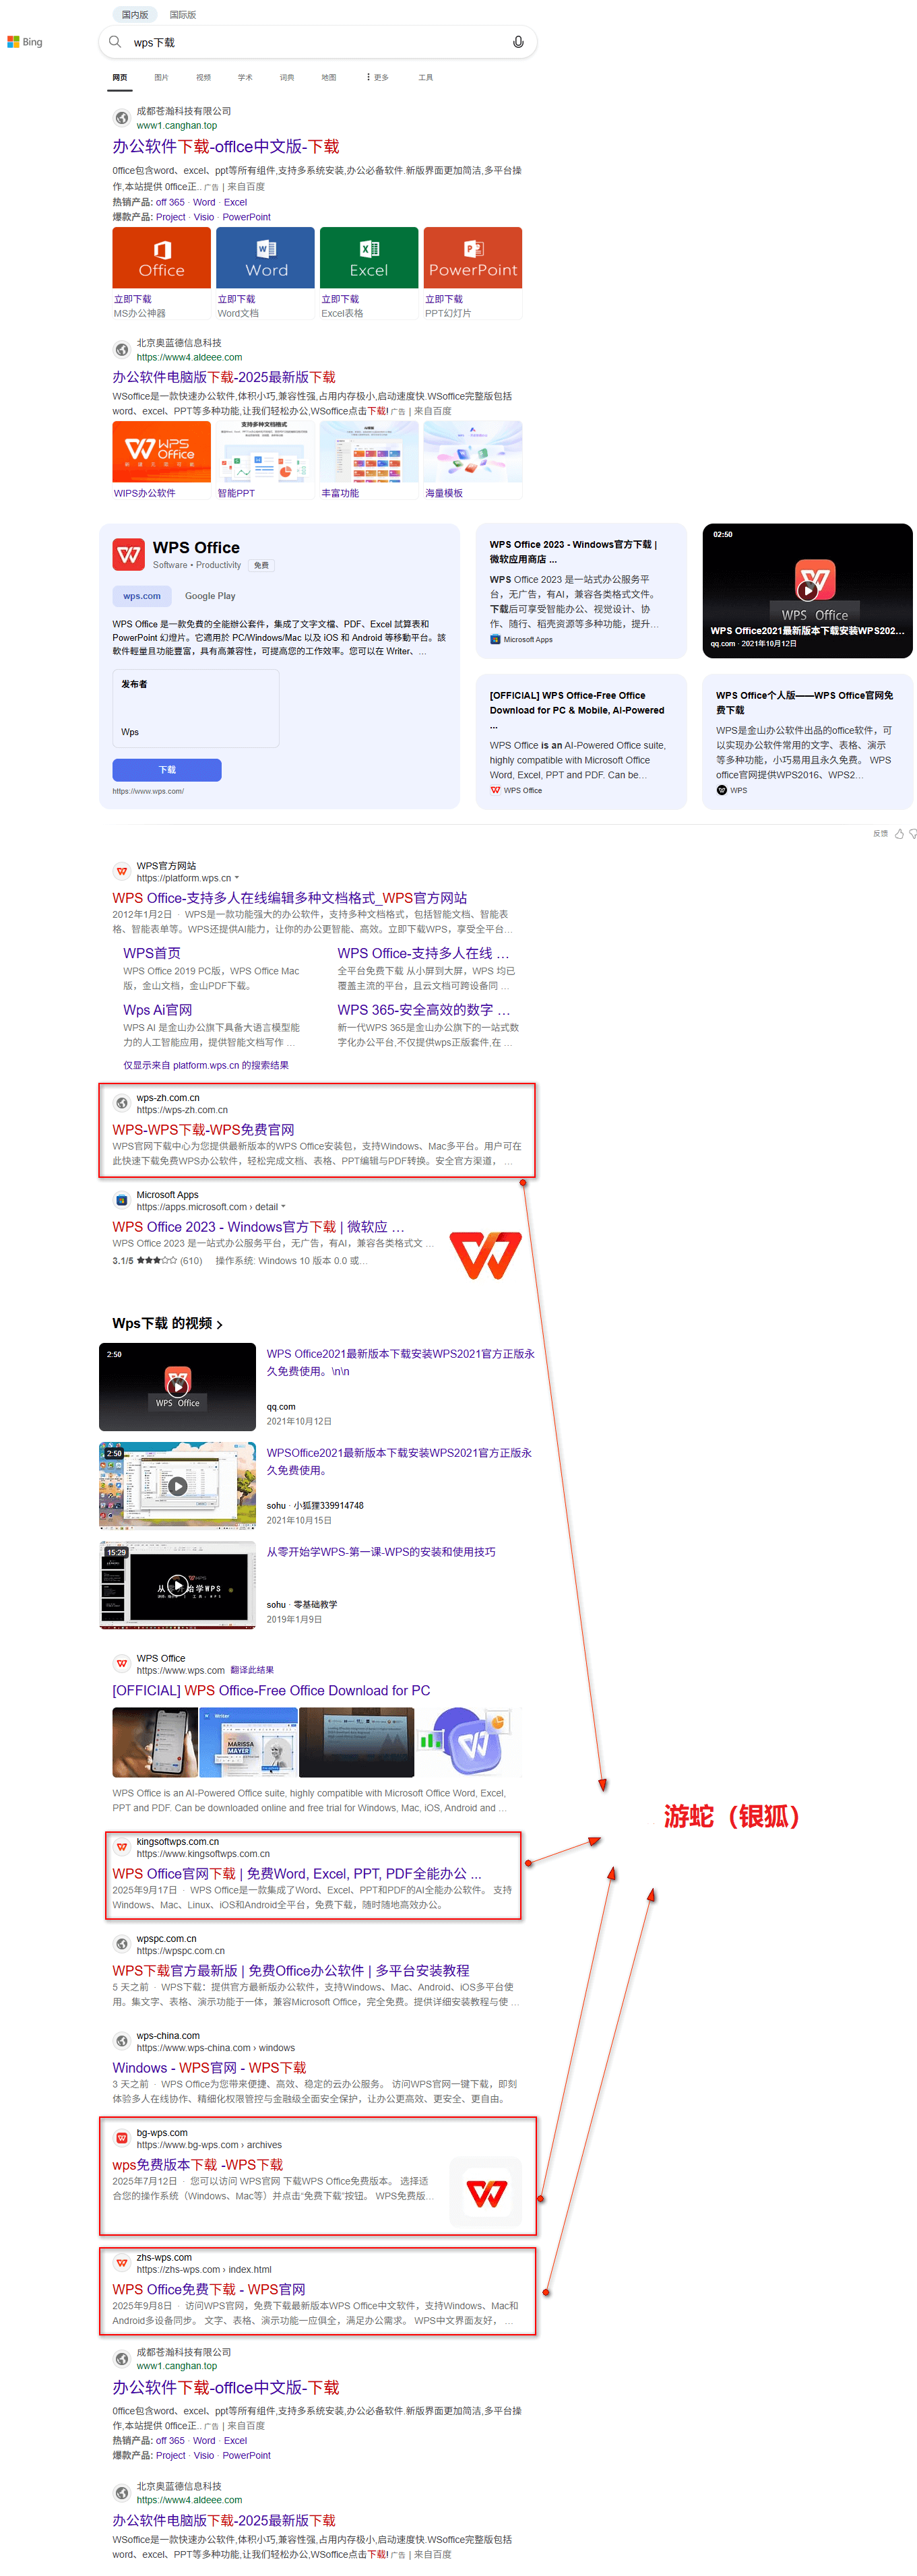The image size is (917, 2576).
Task: Open the WPS-WPS下载-WPS免费官网 result link
Action: coord(203,1129)
